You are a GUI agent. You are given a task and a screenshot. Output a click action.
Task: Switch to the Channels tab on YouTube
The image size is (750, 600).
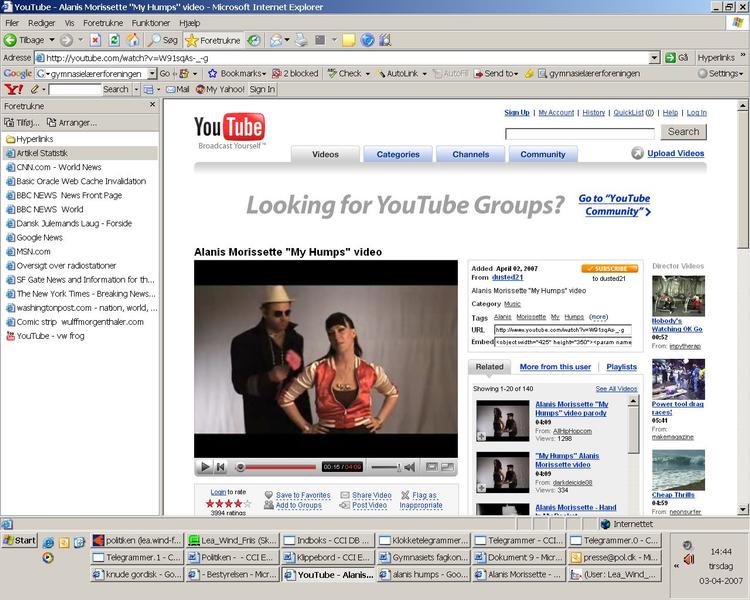[x=471, y=154]
